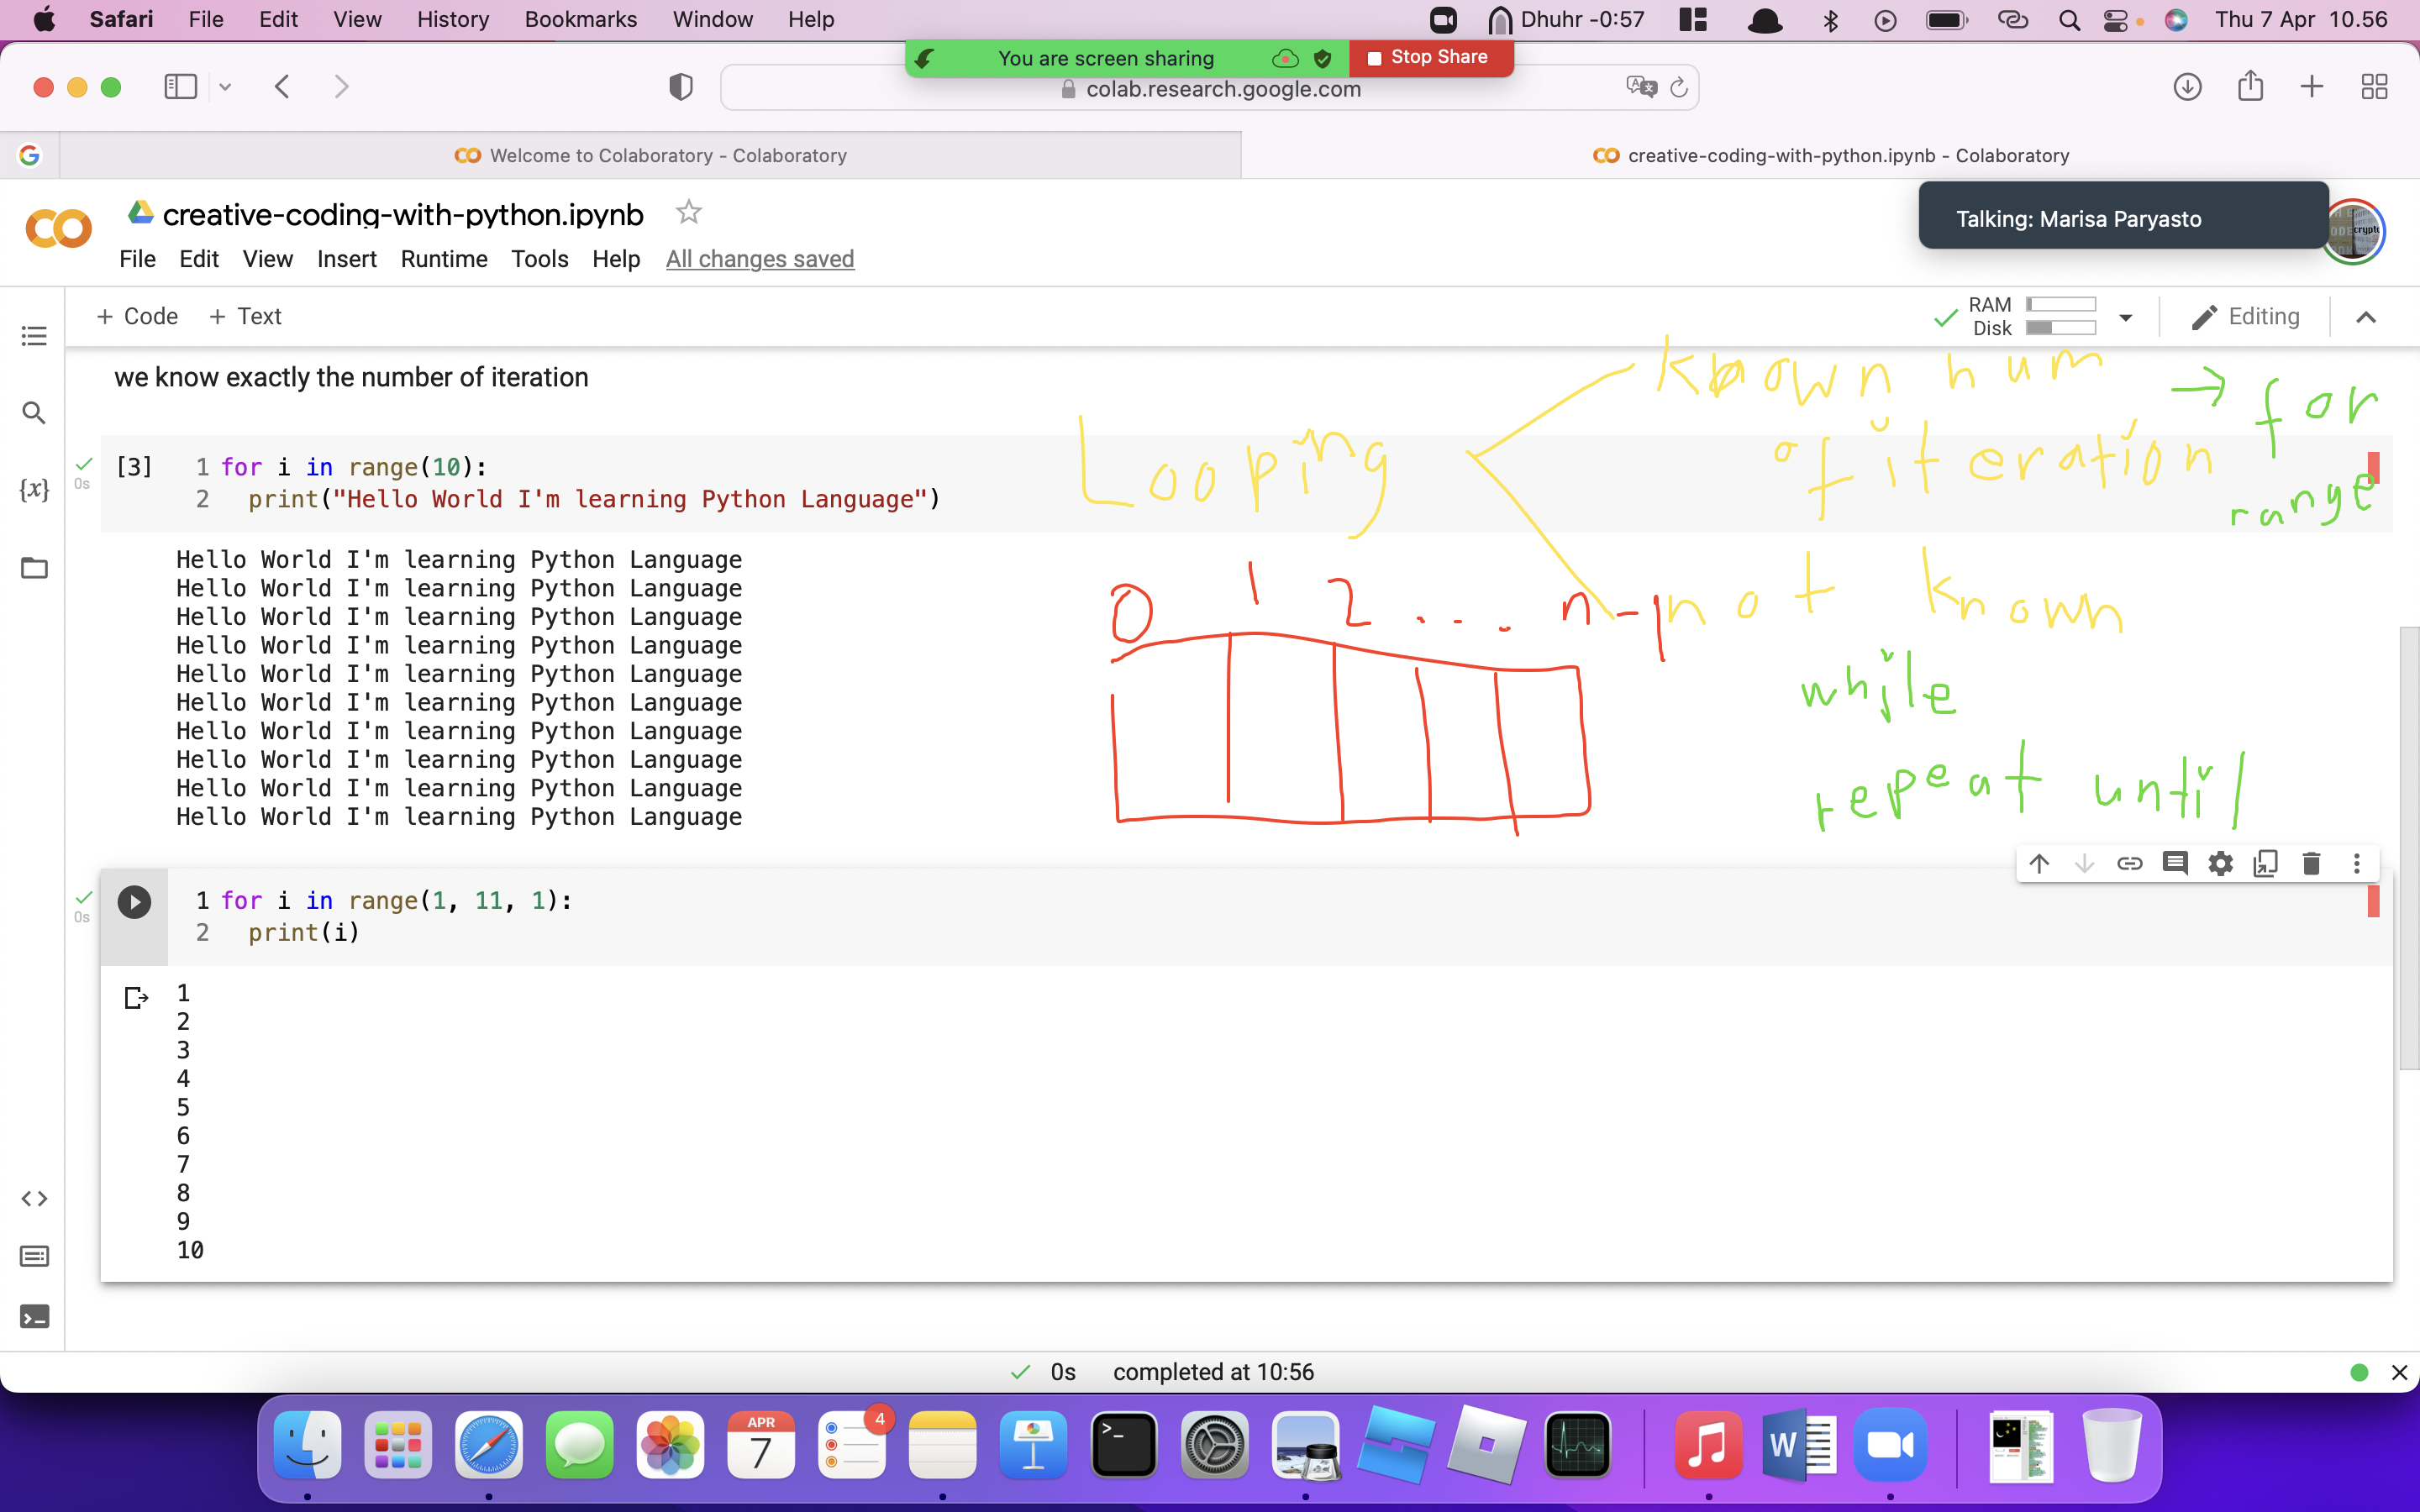
Task: Open the Colab find and replace search icon
Action: tap(34, 412)
